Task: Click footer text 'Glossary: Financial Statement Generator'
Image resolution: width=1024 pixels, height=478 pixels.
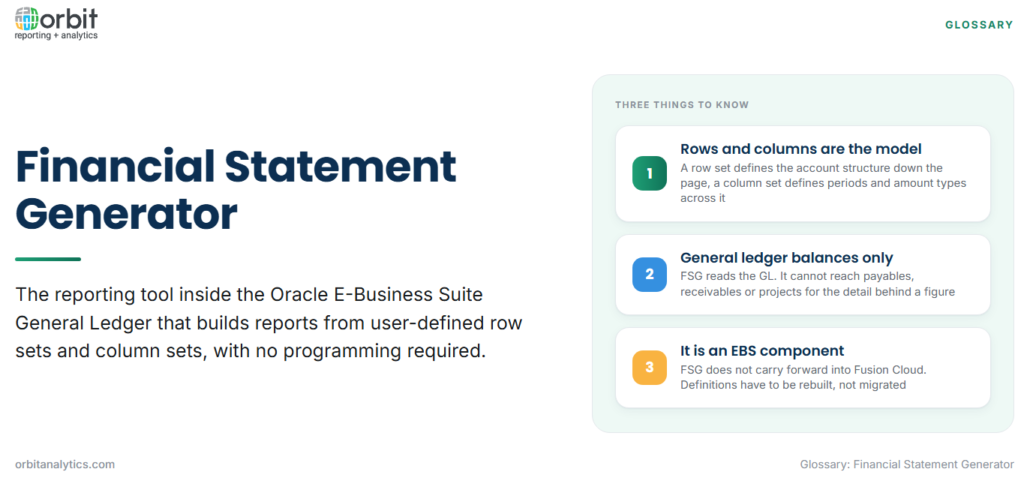Action: (x=906, y=464)
